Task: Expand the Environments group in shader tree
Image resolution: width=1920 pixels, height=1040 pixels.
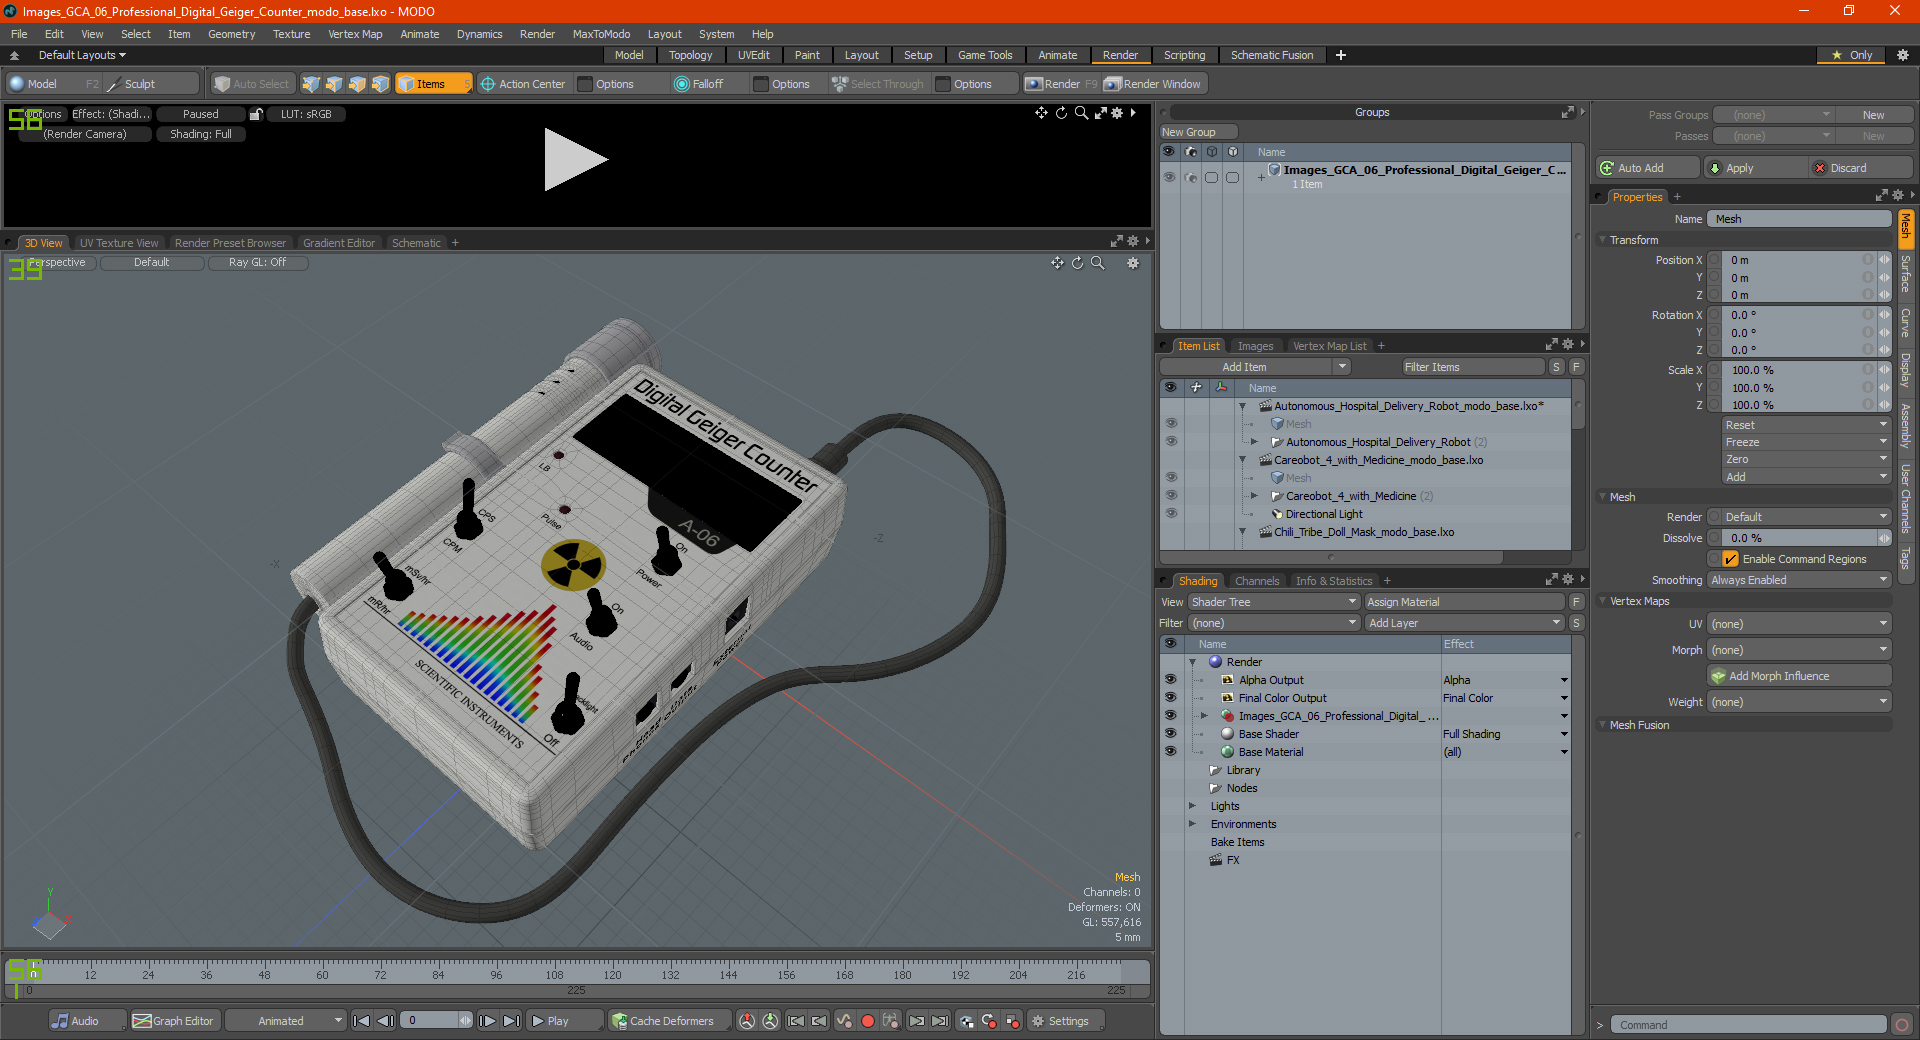Action: pos(1192,824)
